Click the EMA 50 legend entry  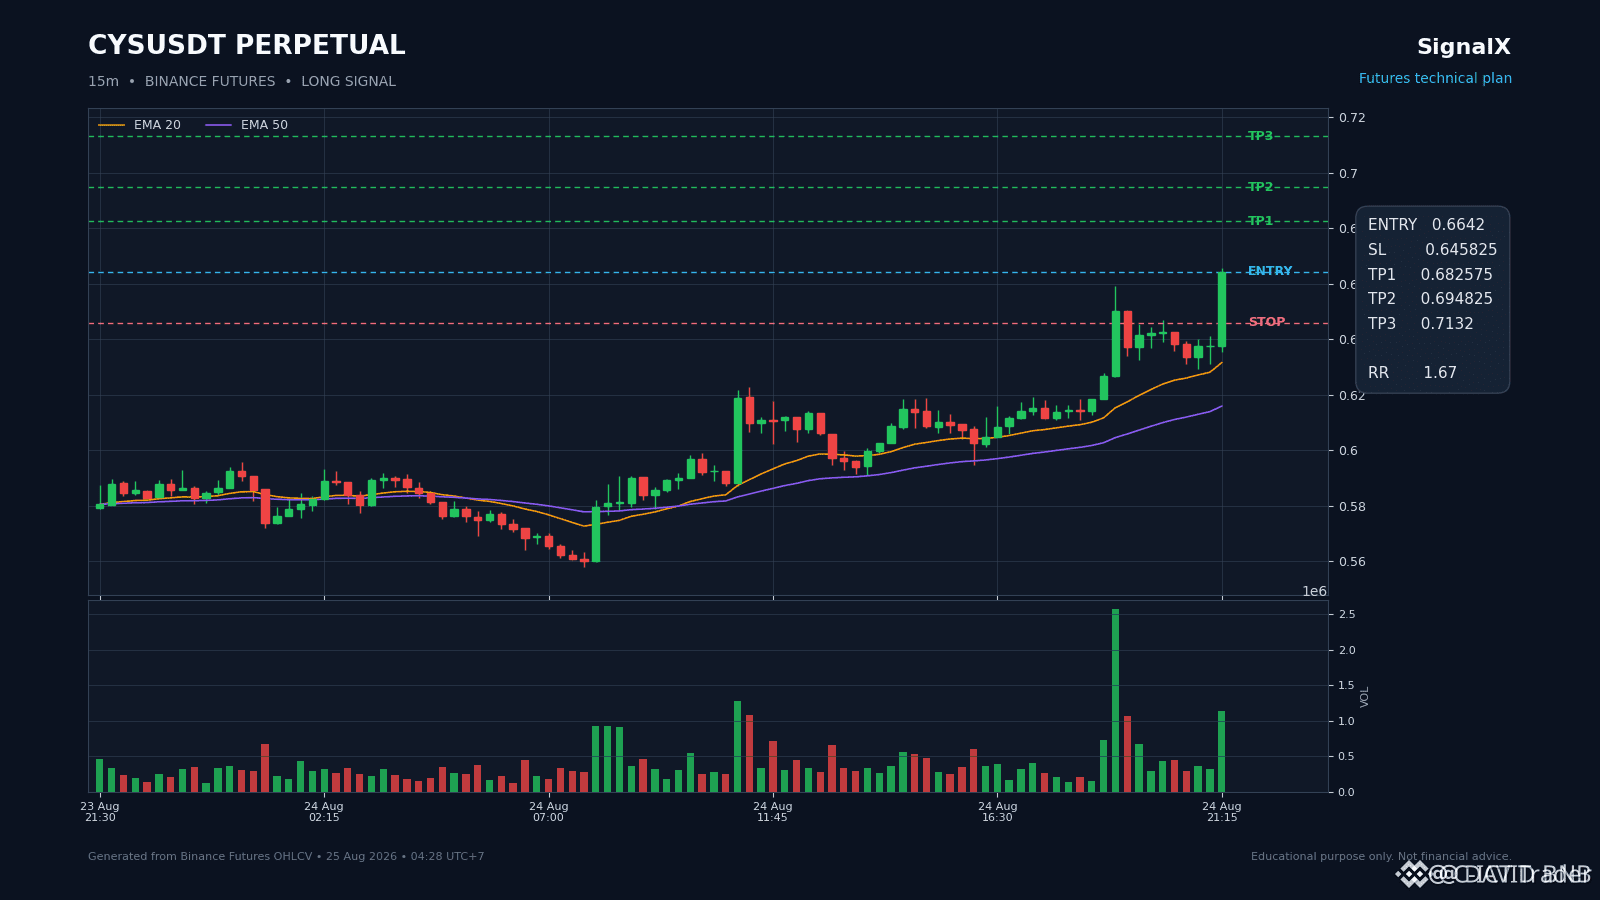(247, 125)
